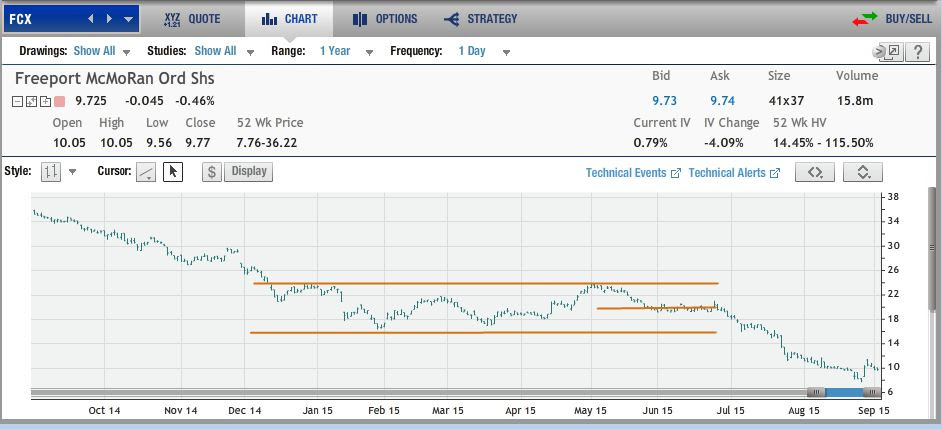Click the IV Change value -4.09%

coord(724,143)
